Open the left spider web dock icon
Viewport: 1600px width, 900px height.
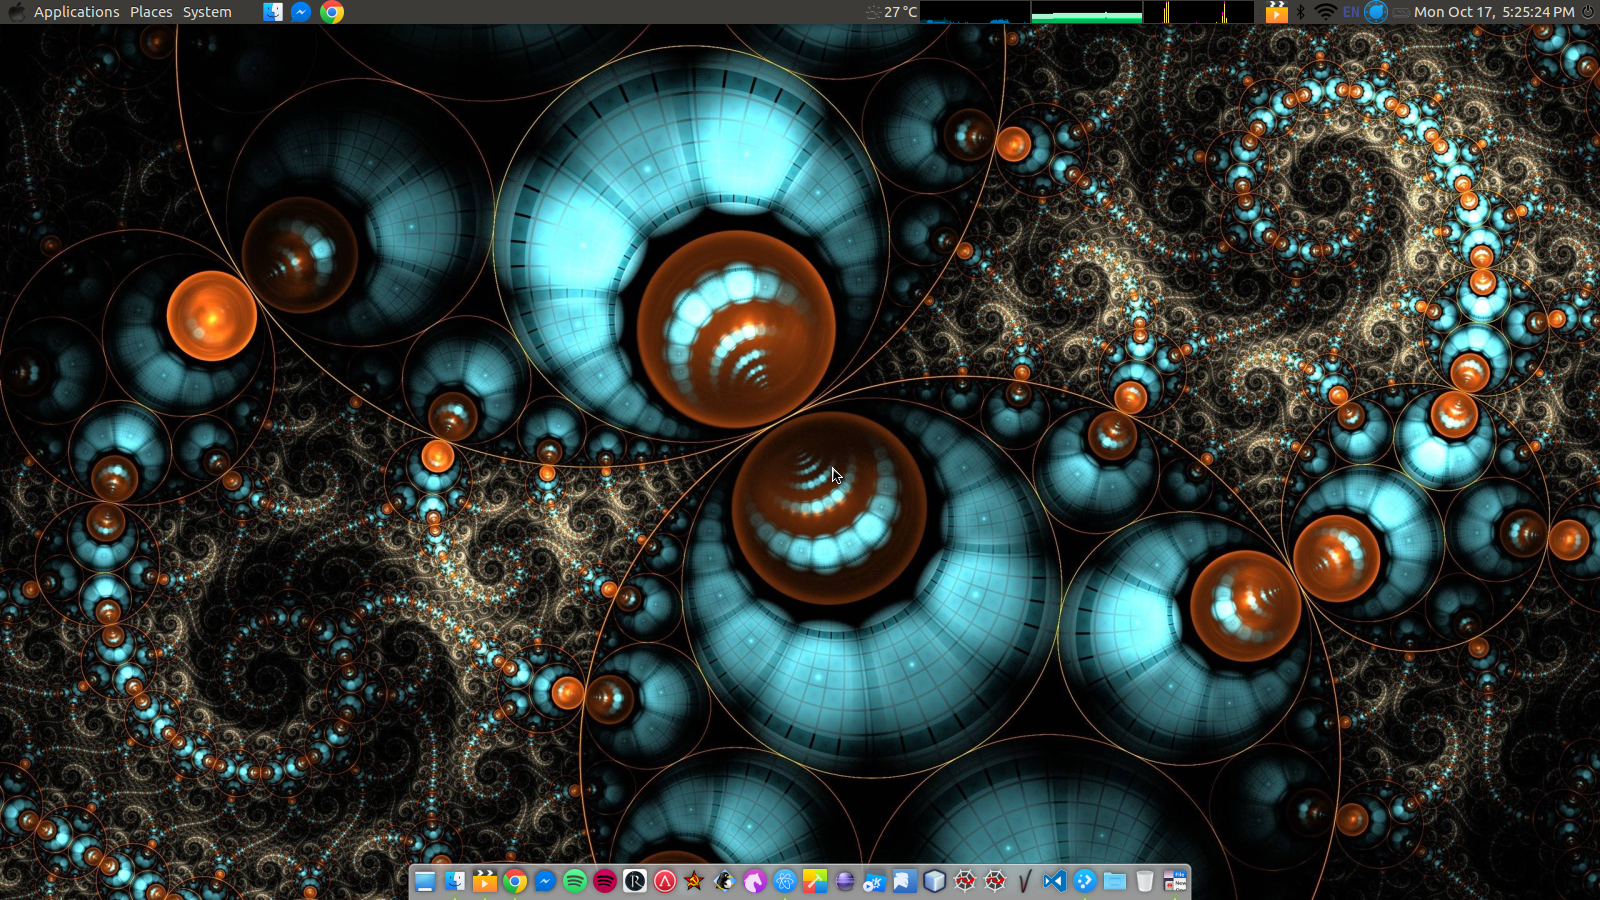(965, 881)
